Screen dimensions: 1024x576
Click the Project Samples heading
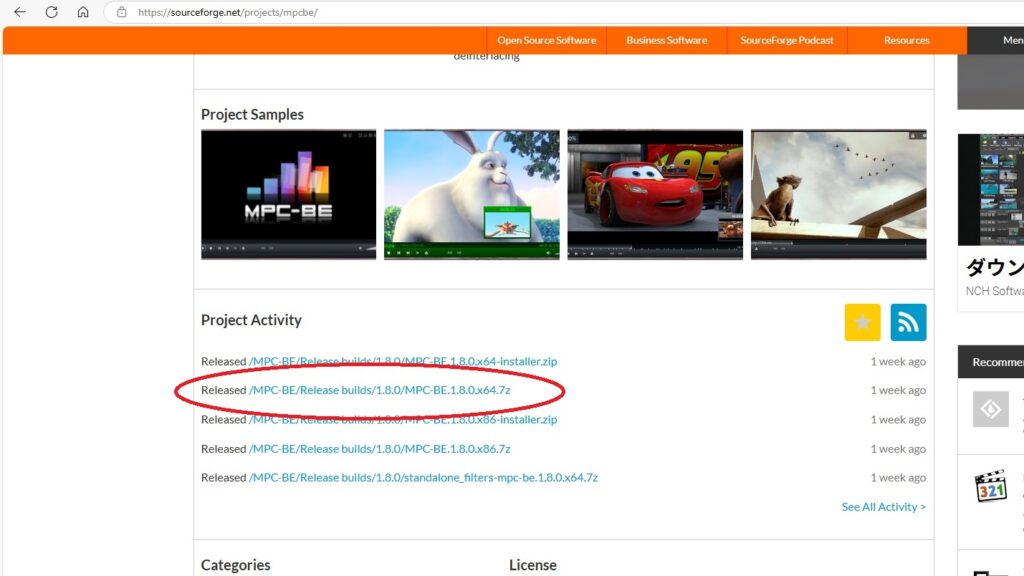tap(252, 114)
